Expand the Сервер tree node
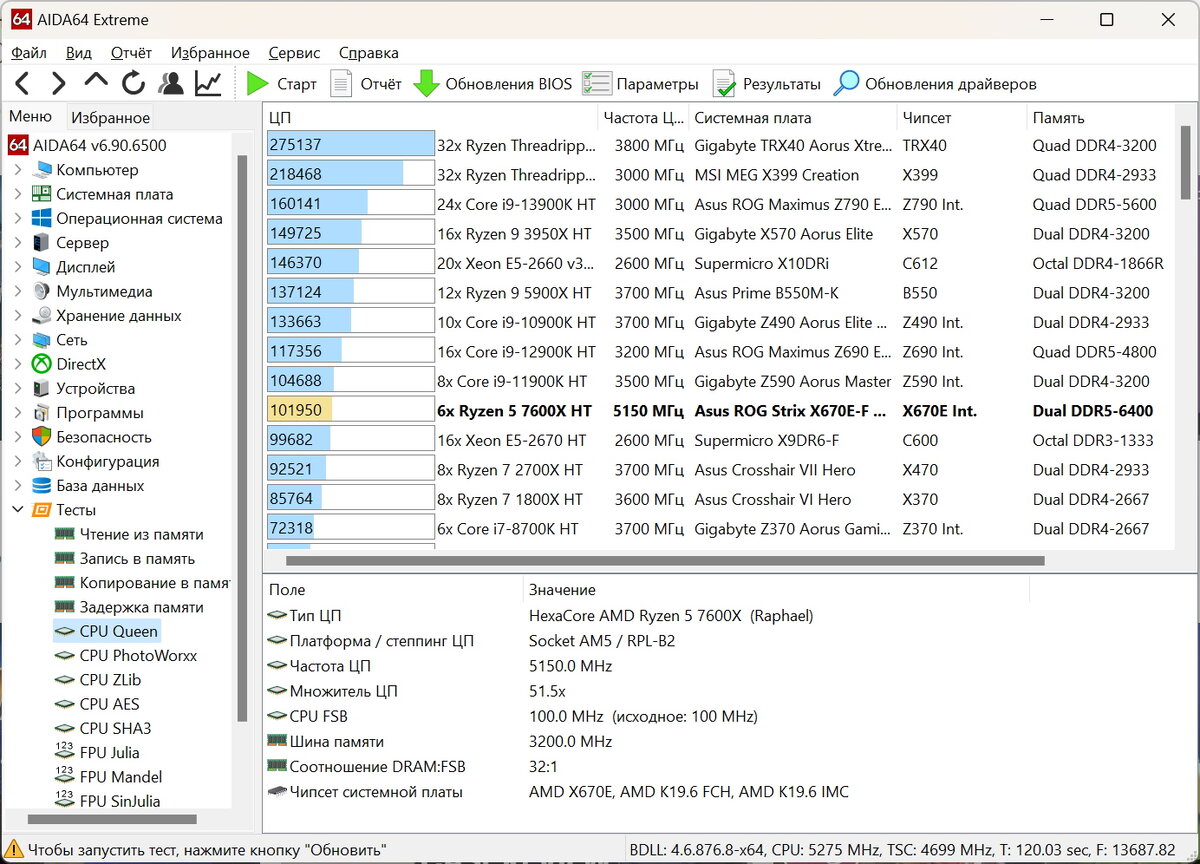 pyautogui.click(x=17, y=243)
